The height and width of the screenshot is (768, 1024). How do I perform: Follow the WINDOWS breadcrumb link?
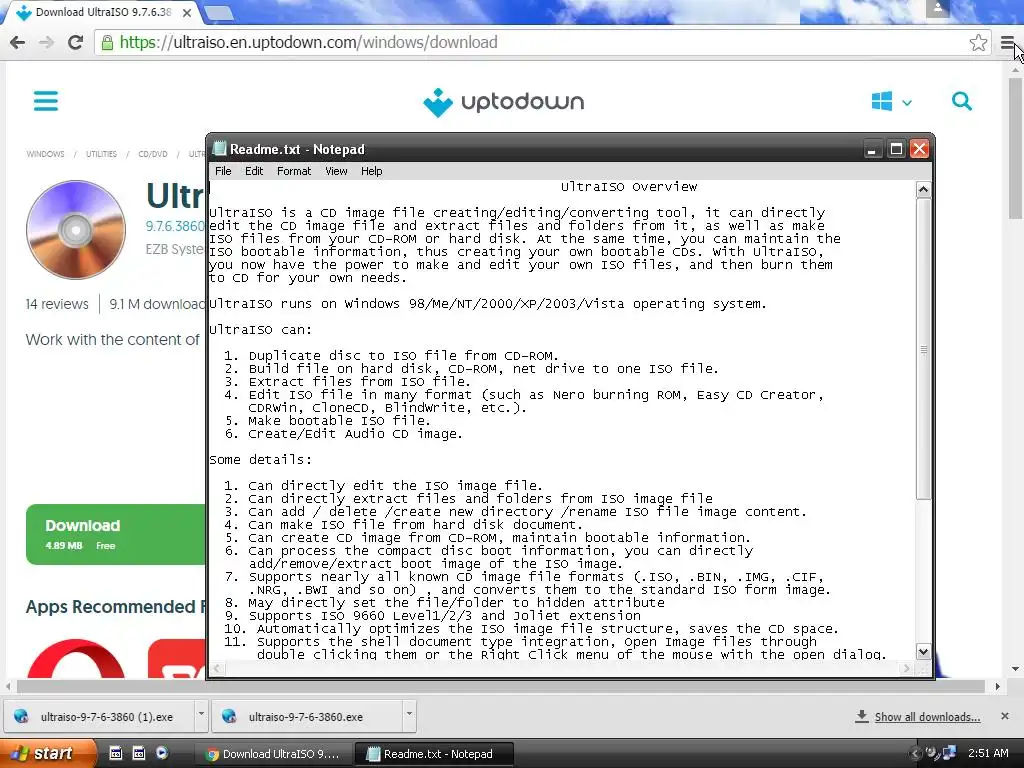(x=45, y=154)
